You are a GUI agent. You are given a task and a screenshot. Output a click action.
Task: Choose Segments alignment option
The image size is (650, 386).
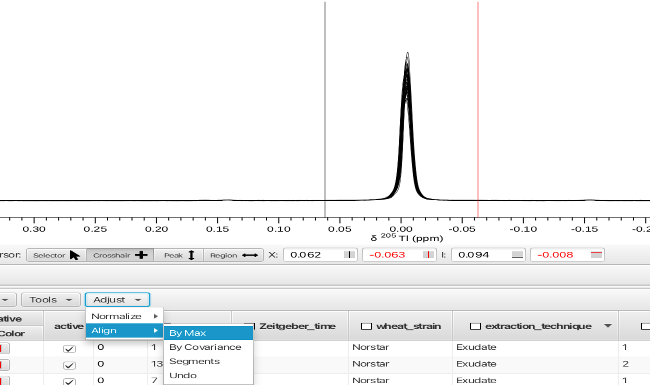pos(209,361)
